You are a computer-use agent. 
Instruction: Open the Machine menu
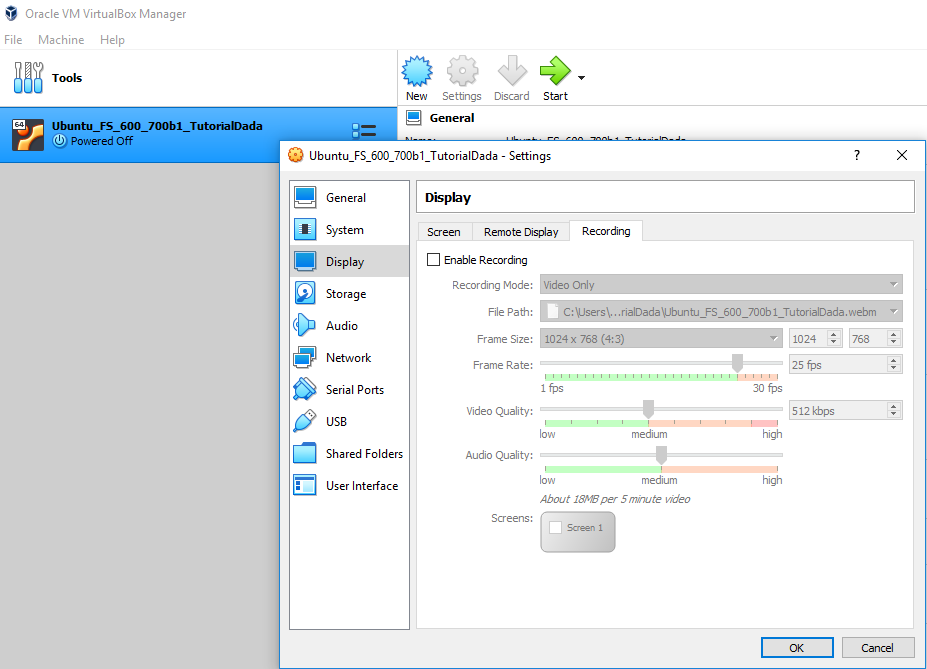pyautogui.click(x=61, y=40)
